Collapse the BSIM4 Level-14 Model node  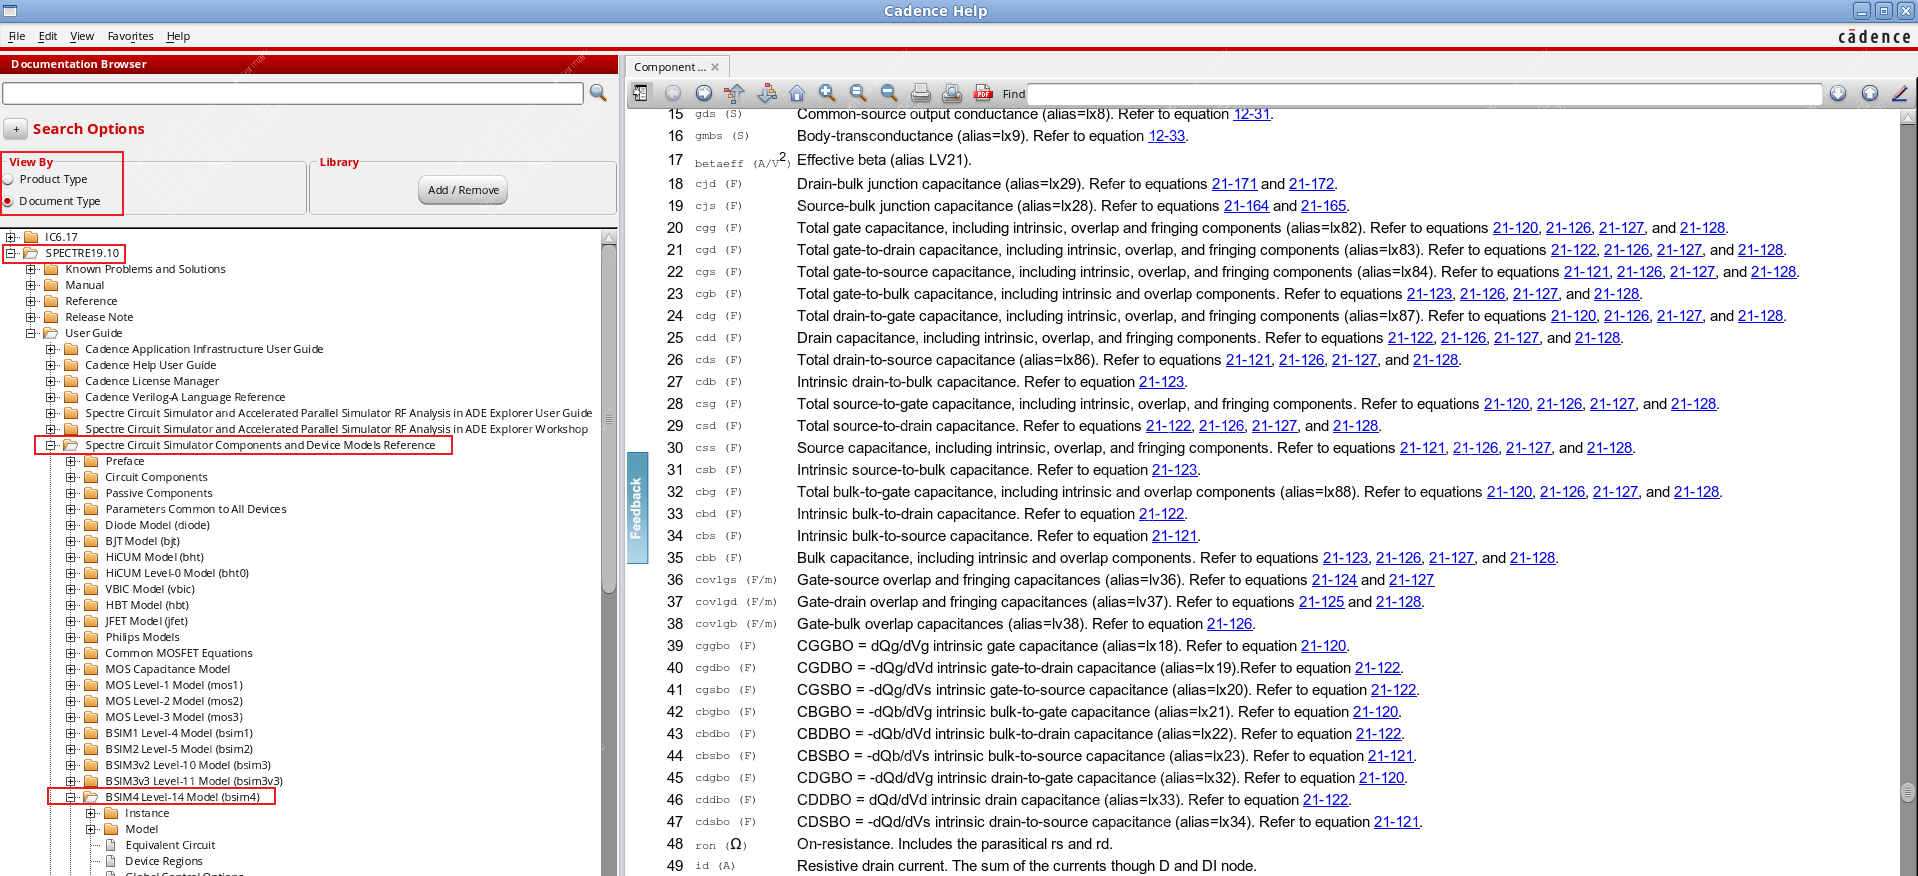[71, 797]
